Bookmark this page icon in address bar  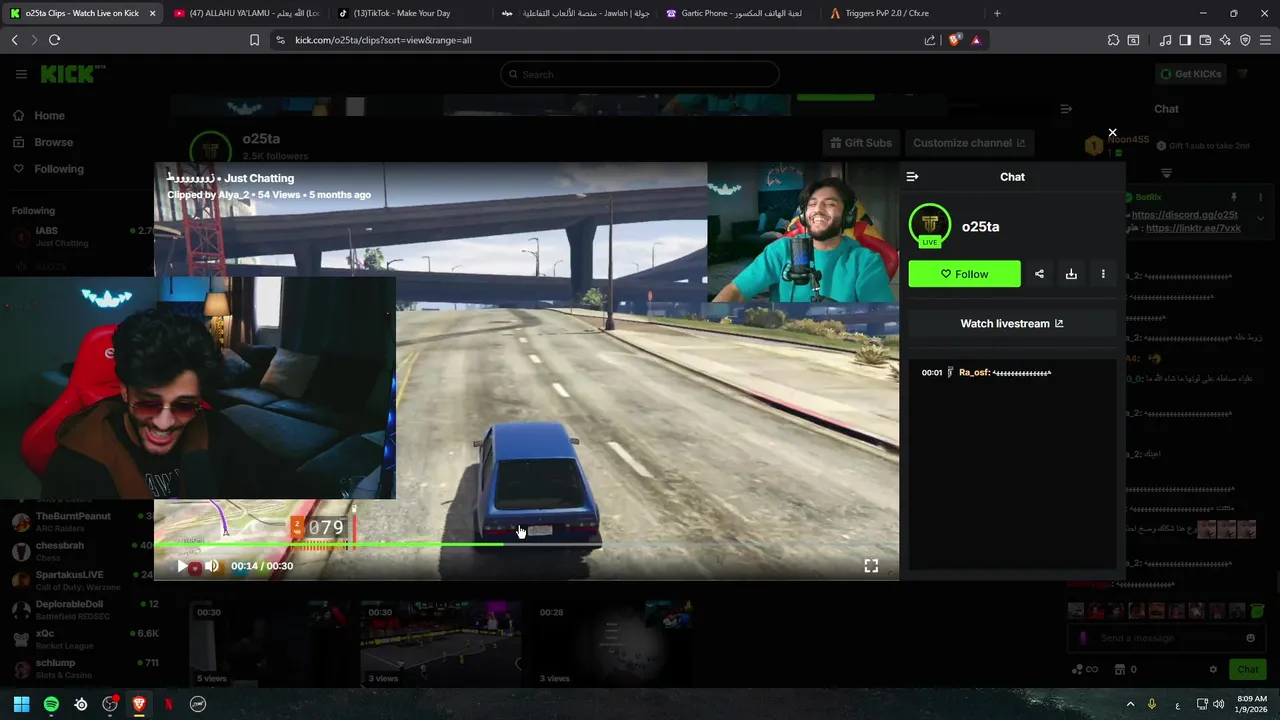pyautogui.click(x=254, y=40)
